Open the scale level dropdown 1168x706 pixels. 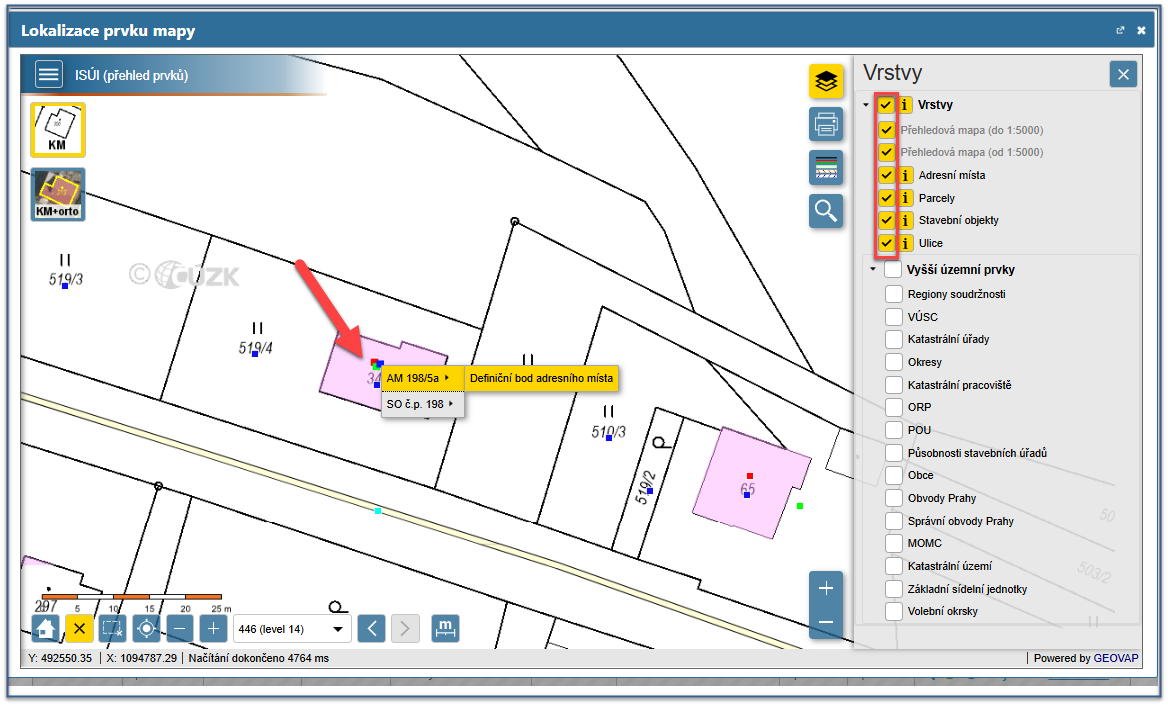(291, 629)
